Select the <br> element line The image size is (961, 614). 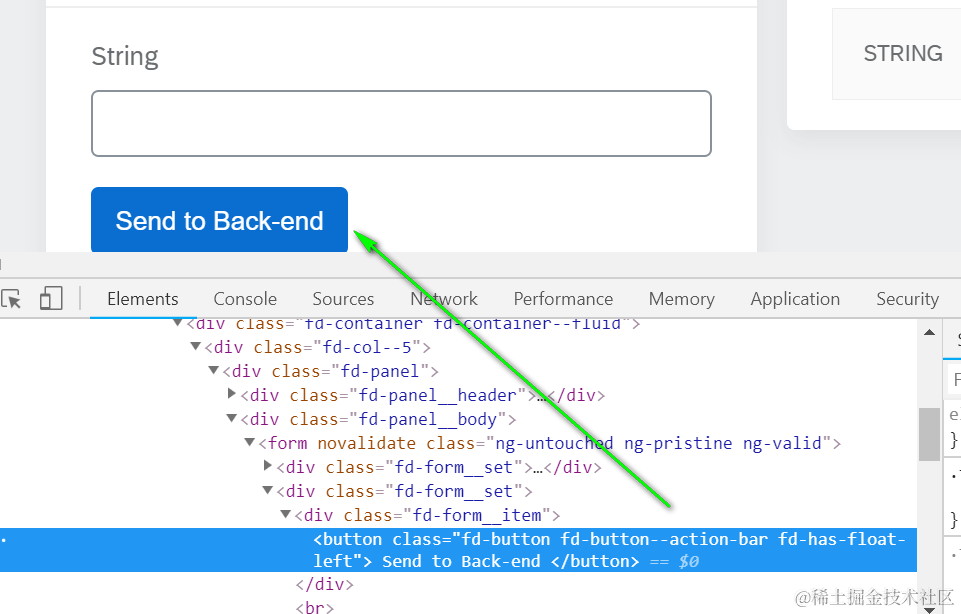[x=314, y=607]
